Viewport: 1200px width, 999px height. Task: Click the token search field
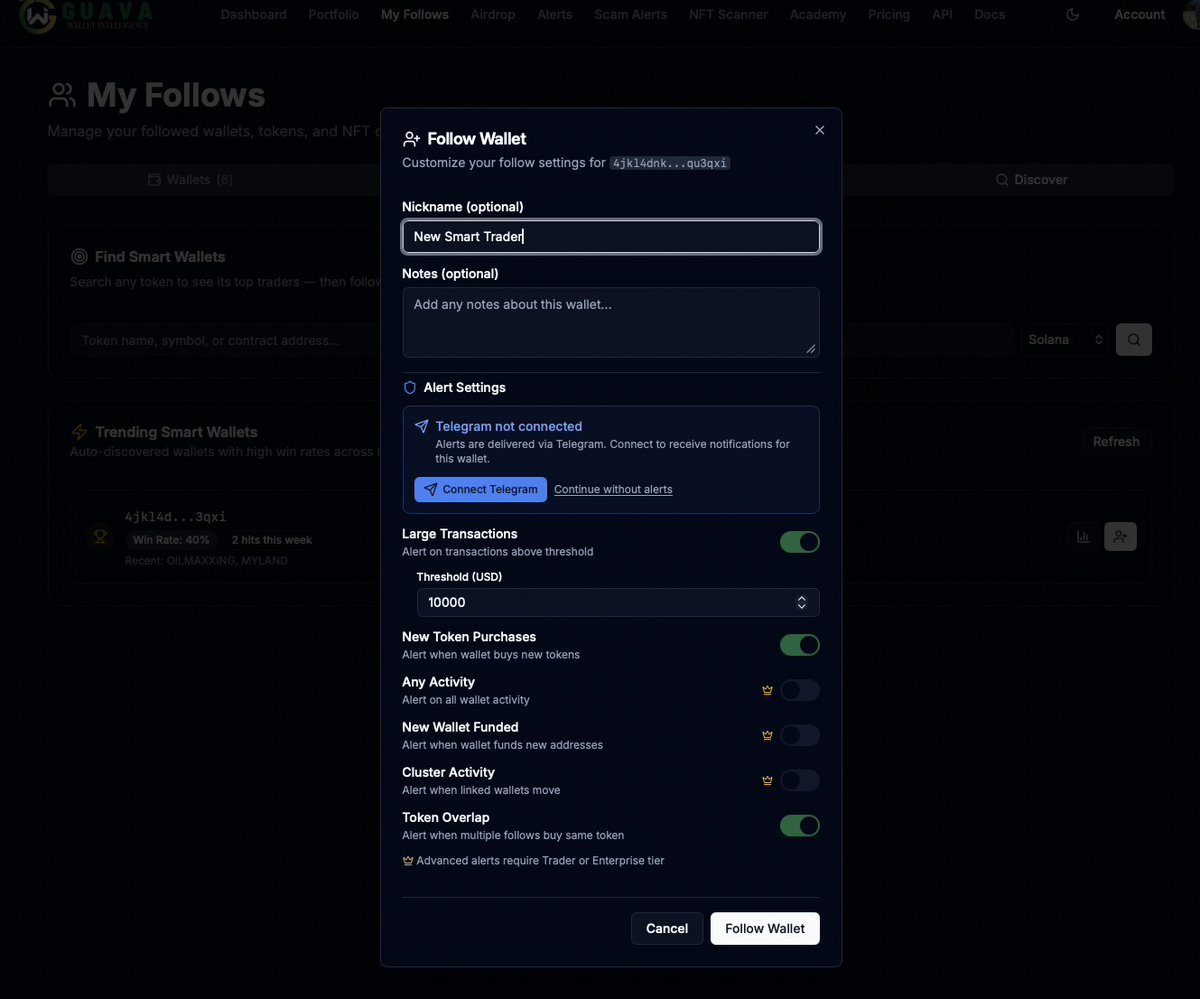[541, 340]
